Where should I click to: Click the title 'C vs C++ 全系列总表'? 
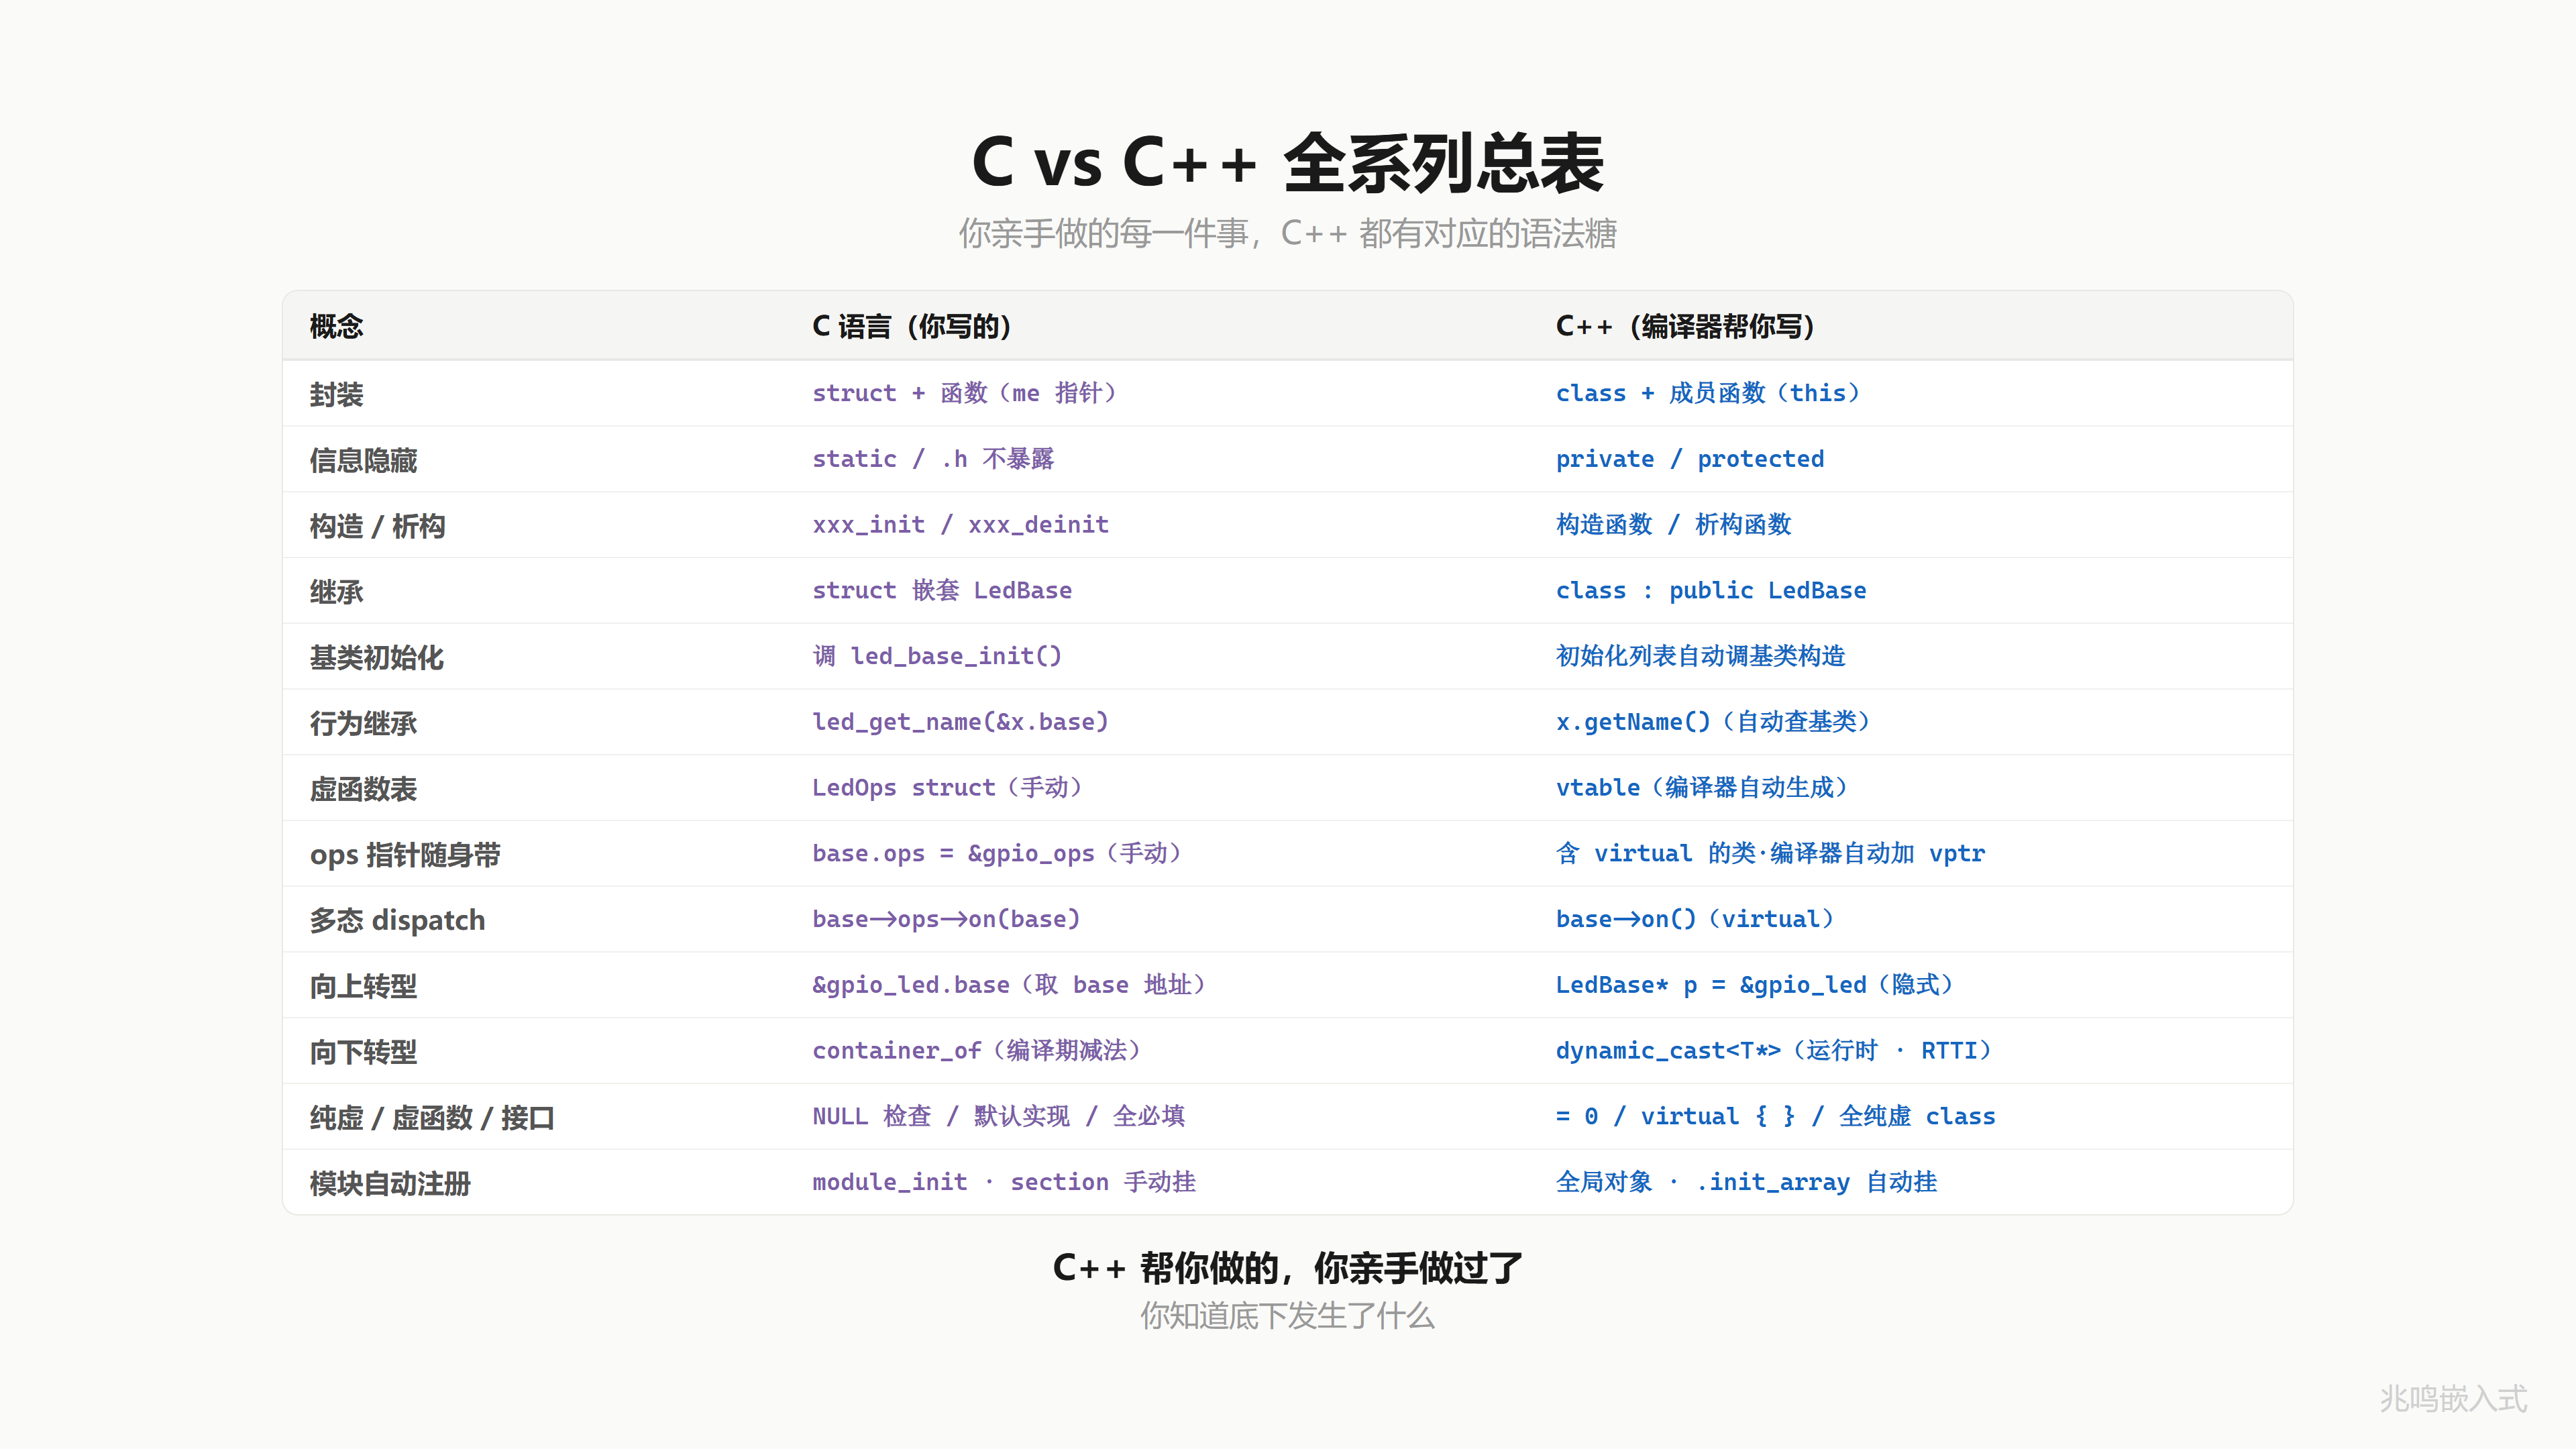(1288, 162)
